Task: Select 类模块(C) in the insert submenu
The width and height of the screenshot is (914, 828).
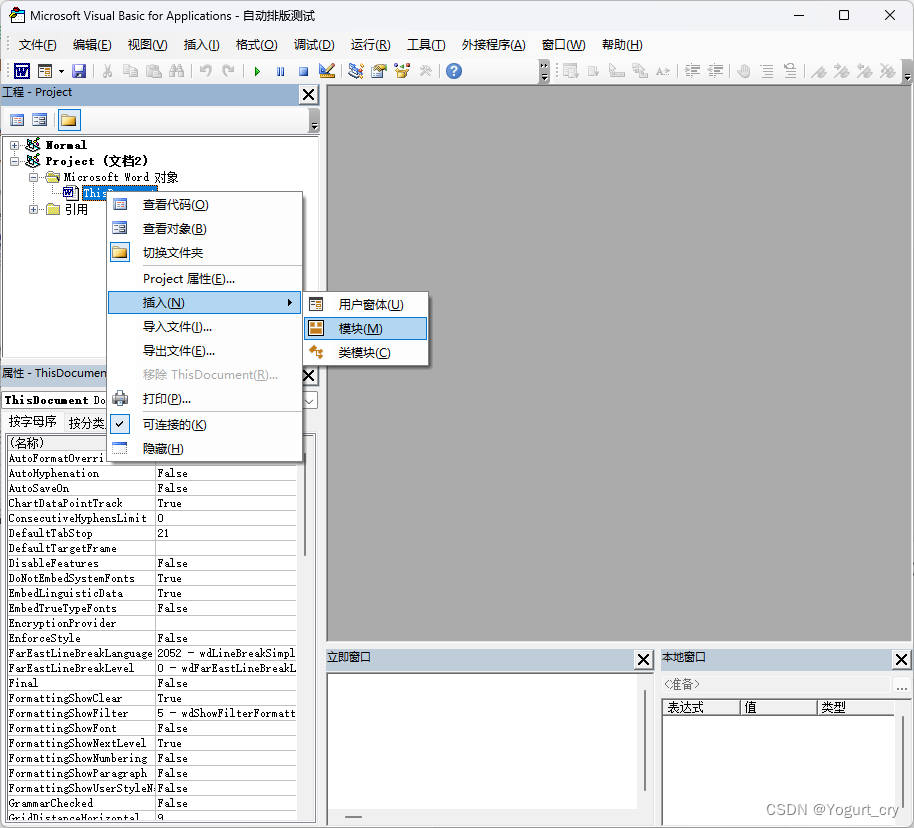Action: tap(365, 352)
